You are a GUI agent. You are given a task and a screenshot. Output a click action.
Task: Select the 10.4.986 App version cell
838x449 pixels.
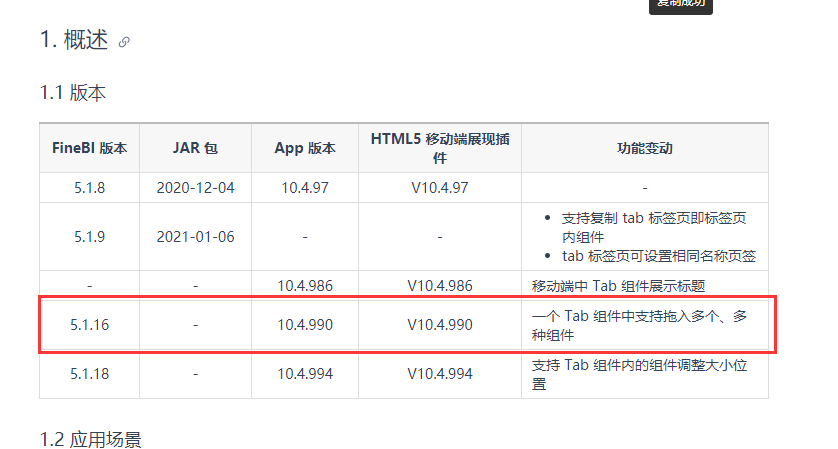pos(305,286)
